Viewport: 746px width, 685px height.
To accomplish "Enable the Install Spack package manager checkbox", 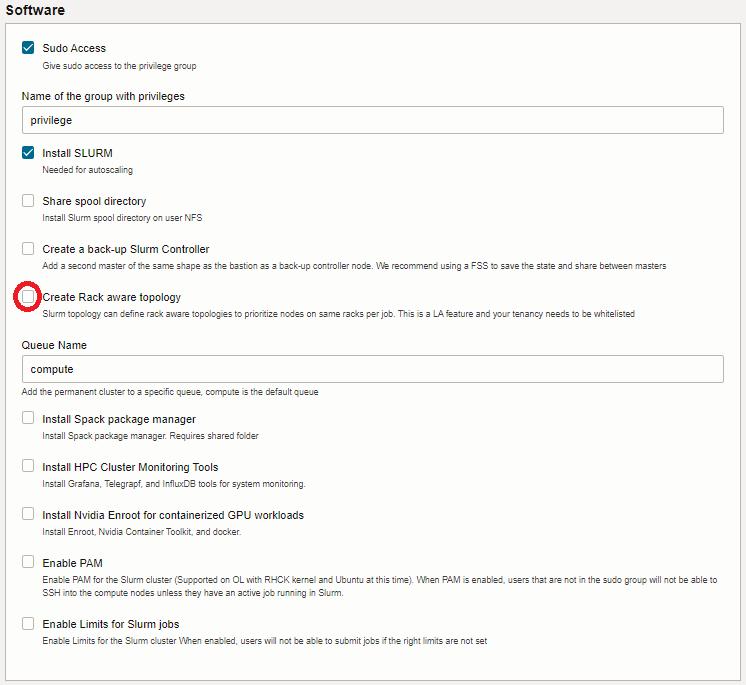I will [28, 419].
